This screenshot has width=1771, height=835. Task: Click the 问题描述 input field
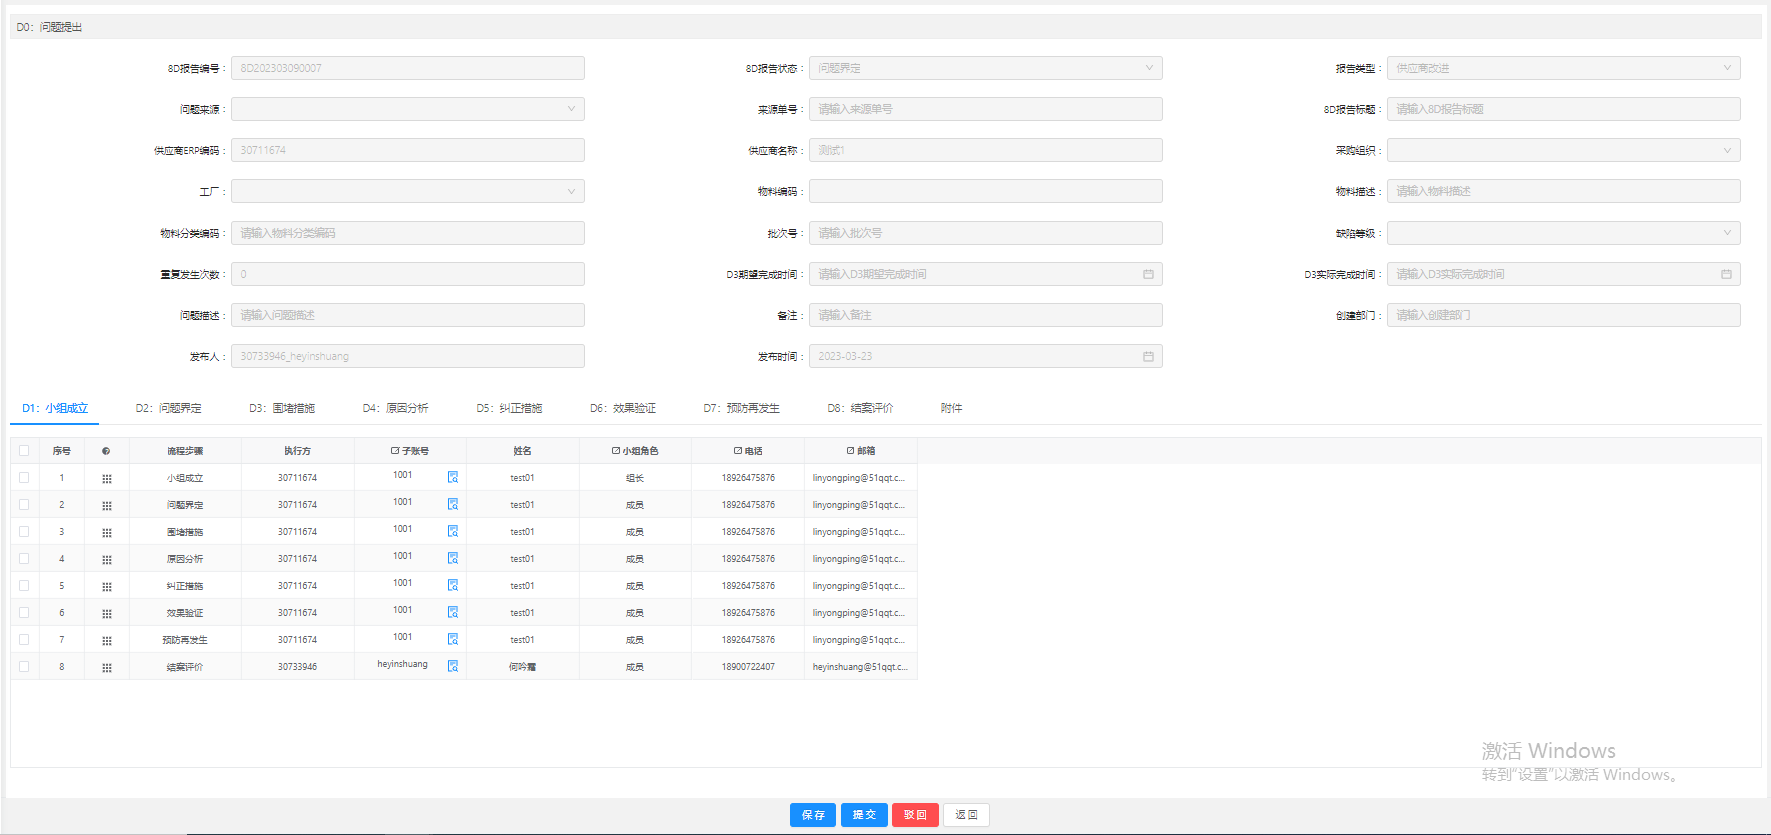(408, 315)
